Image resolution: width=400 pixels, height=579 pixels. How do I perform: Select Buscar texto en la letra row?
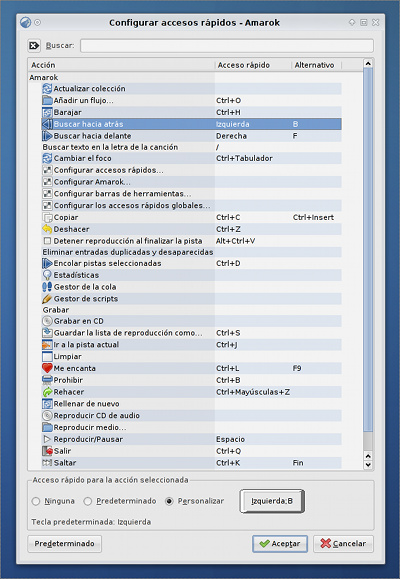coord(192,147)
